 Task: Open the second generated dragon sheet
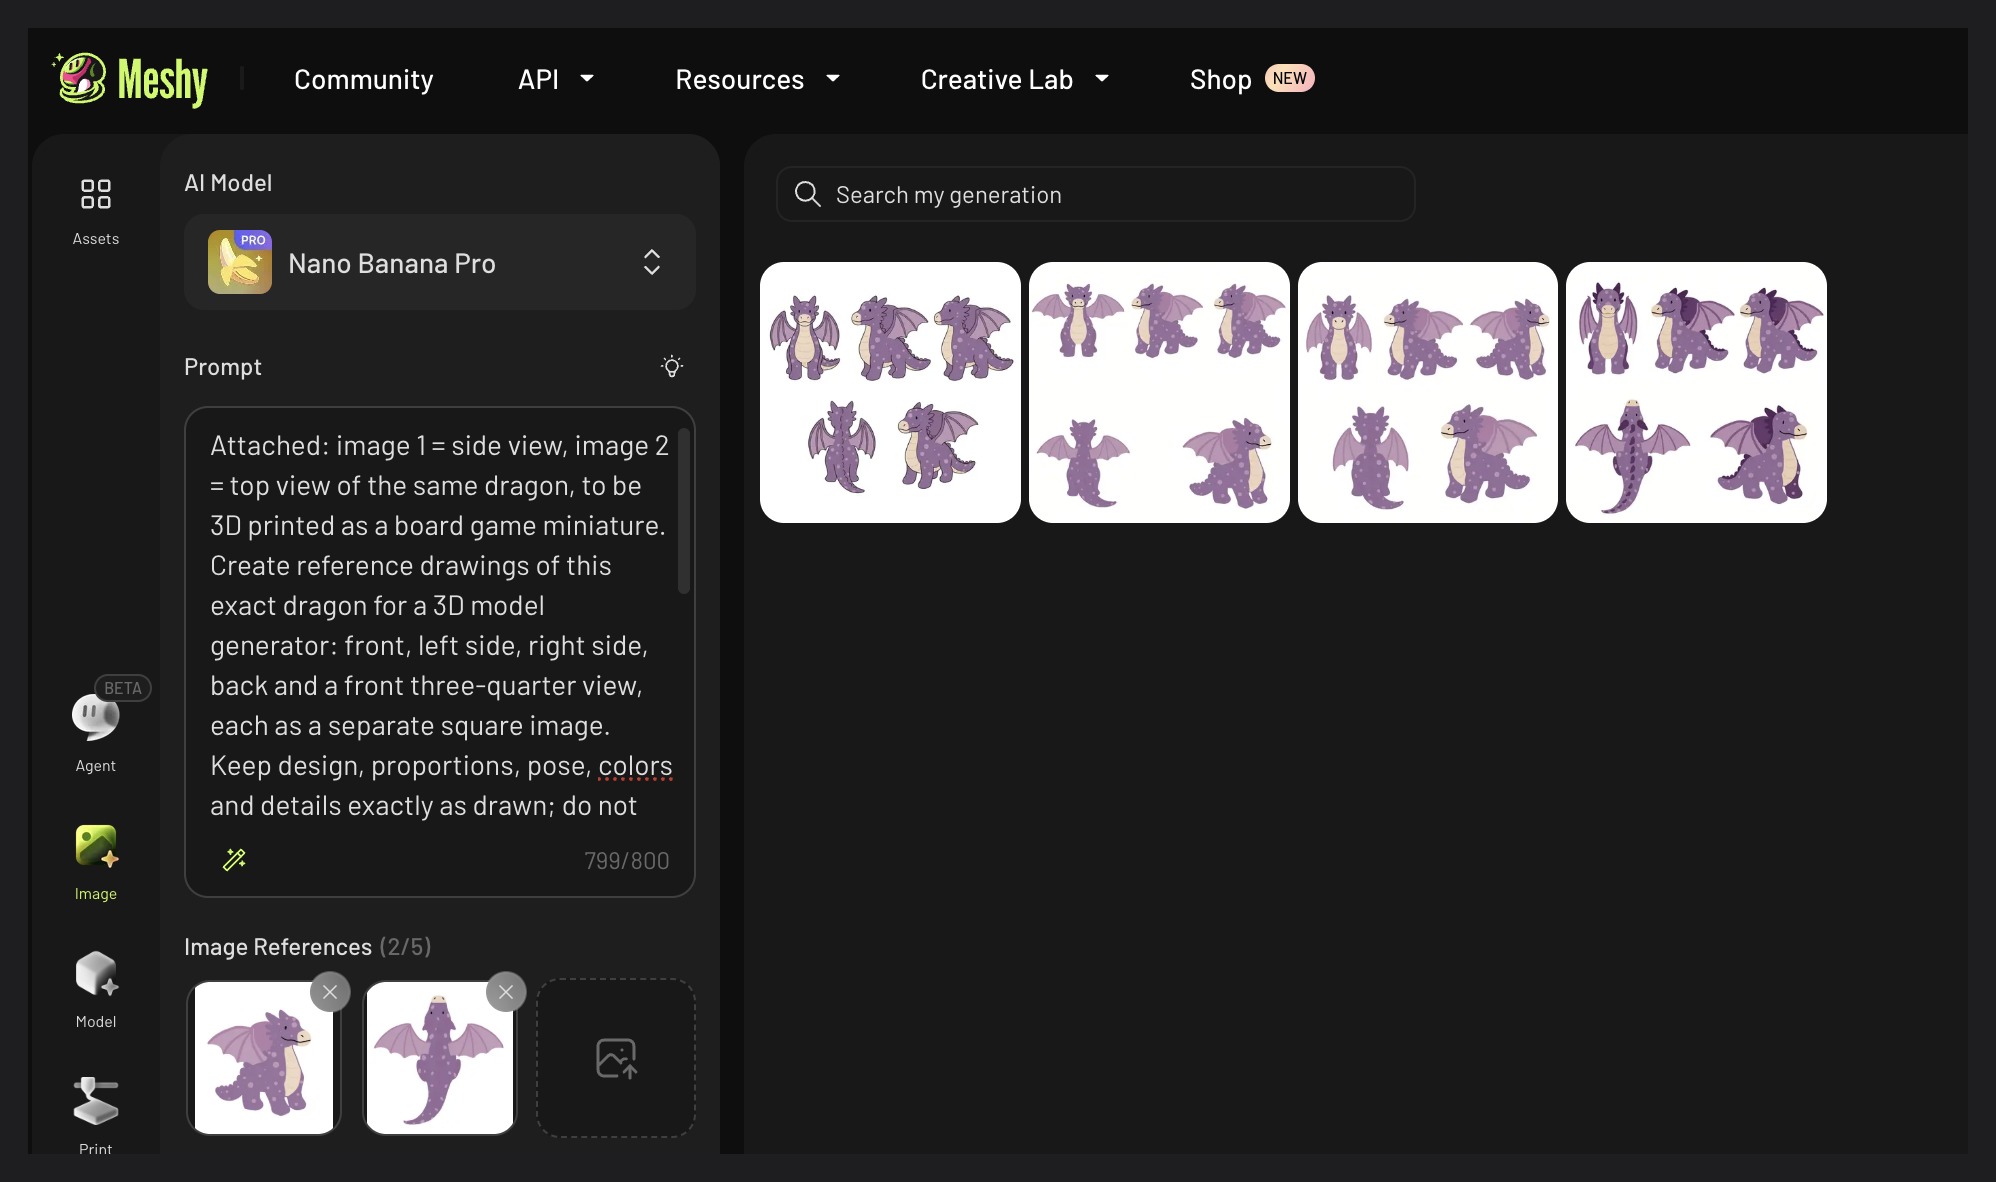[1159, 392]
